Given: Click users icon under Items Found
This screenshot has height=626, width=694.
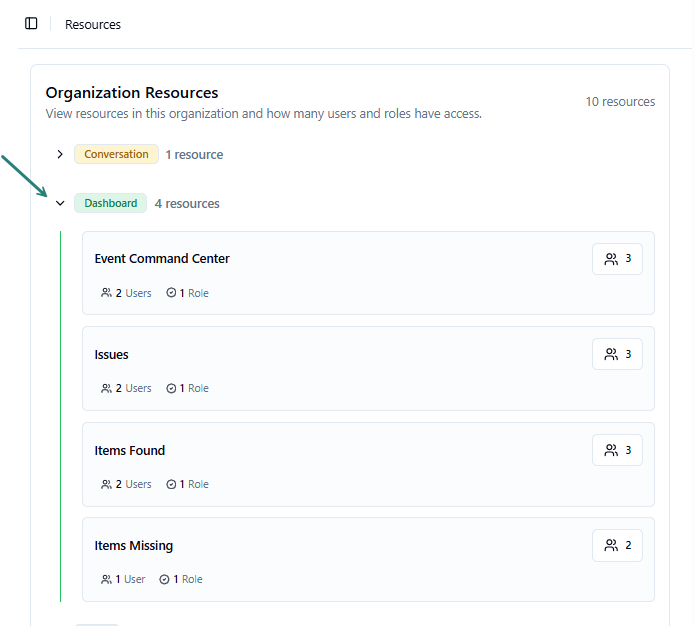Looking at the screenshot, I should point(106,484).
